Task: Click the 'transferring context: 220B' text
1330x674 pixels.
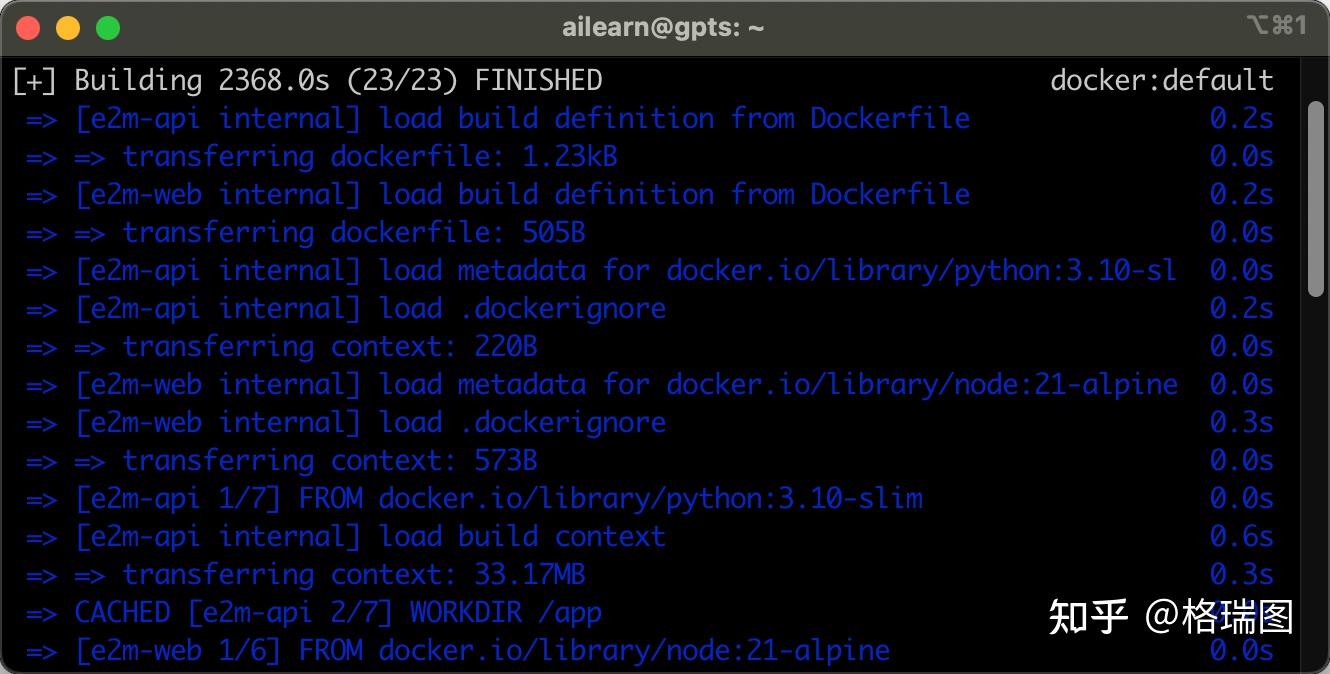Action: pyautogui.click(x=329, y=347)
